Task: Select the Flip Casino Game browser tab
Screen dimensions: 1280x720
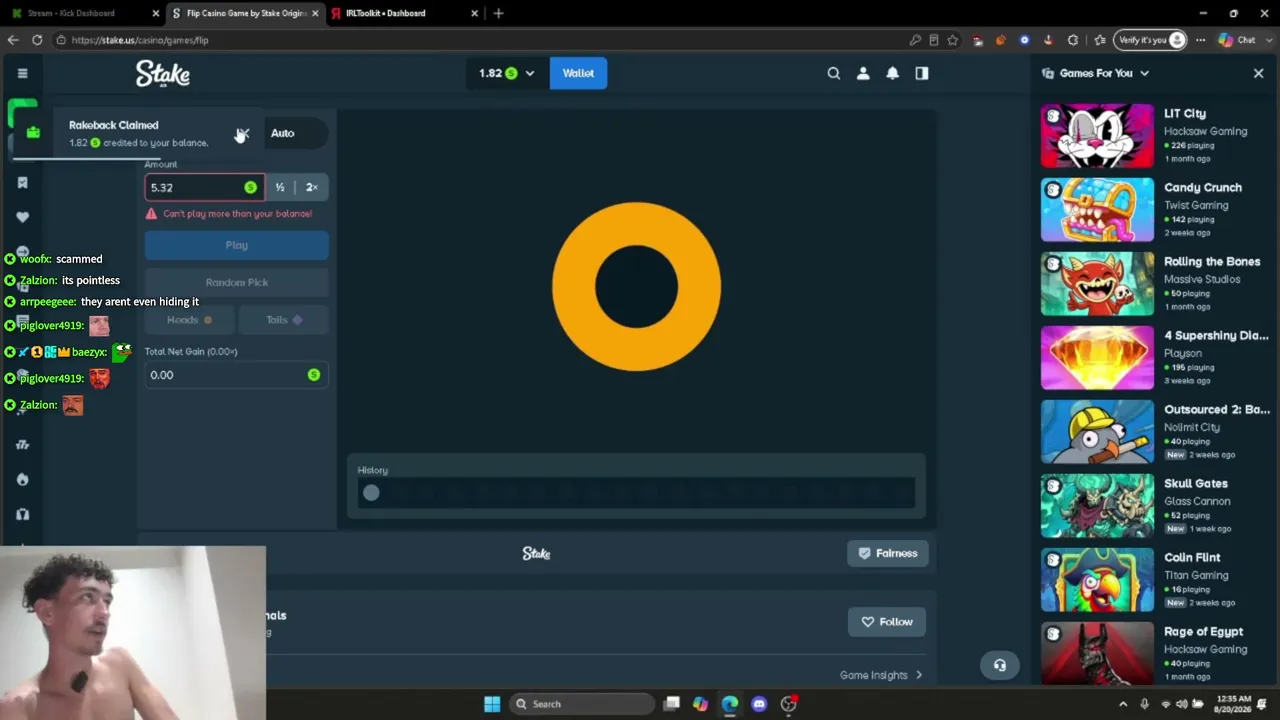Action: pyautogui.click(x=245, y=13)
